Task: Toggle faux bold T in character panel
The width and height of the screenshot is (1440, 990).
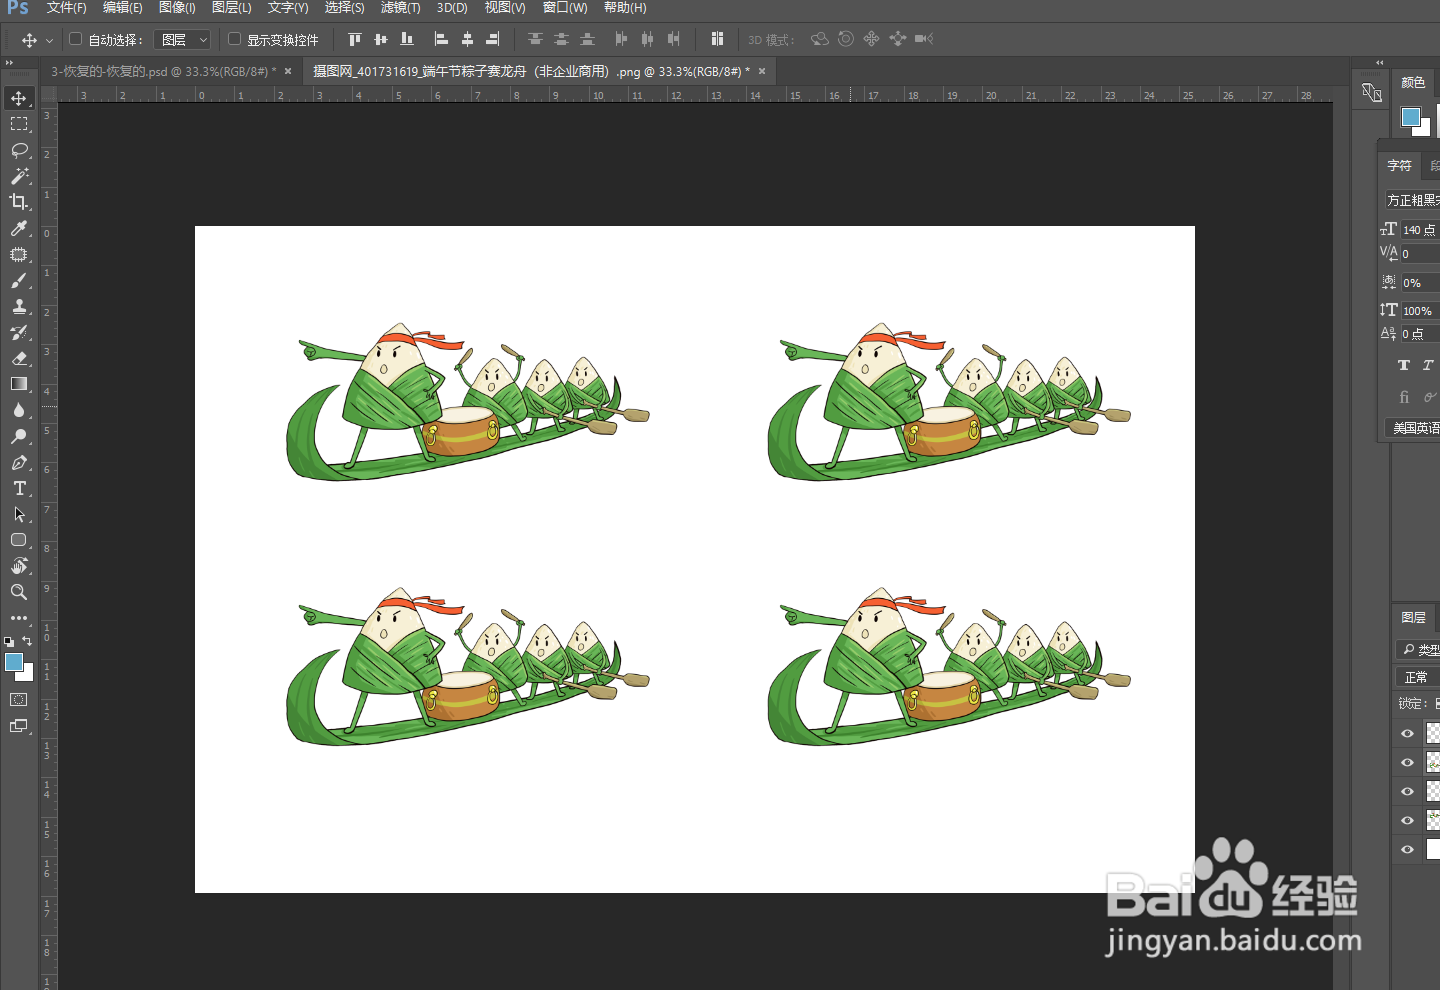Action: click(x=1404, y=365)
